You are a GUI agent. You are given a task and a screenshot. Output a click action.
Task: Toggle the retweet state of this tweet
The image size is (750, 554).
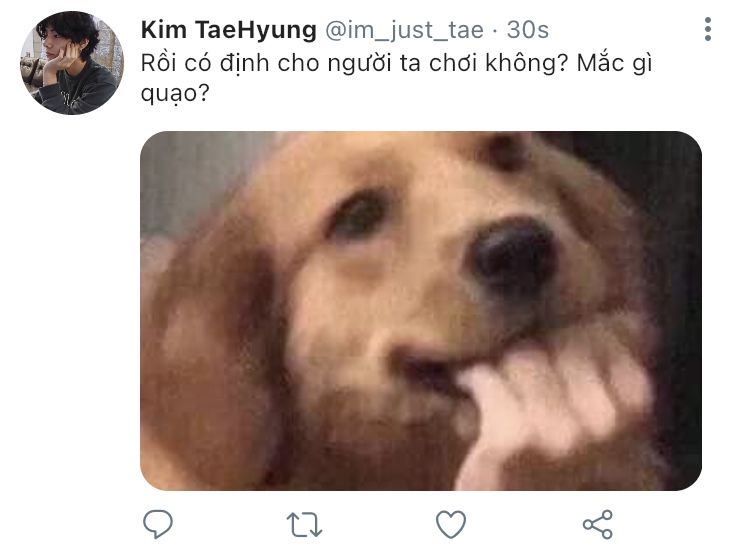point(304,525)
